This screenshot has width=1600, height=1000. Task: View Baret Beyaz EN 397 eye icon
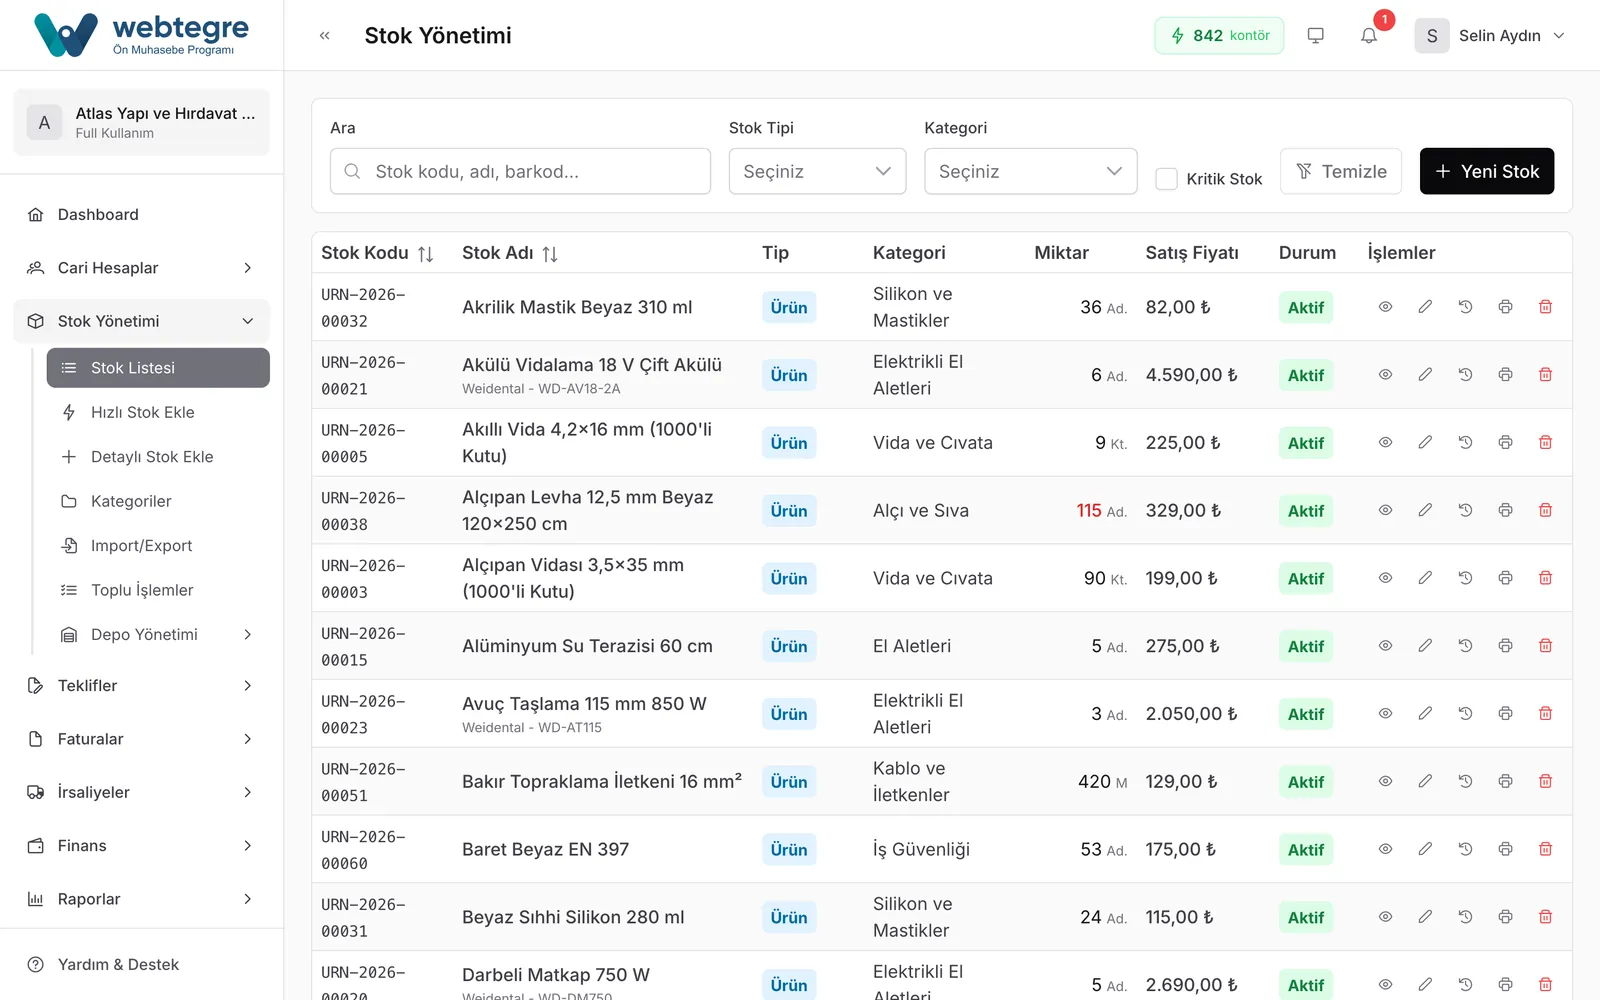1385,849
